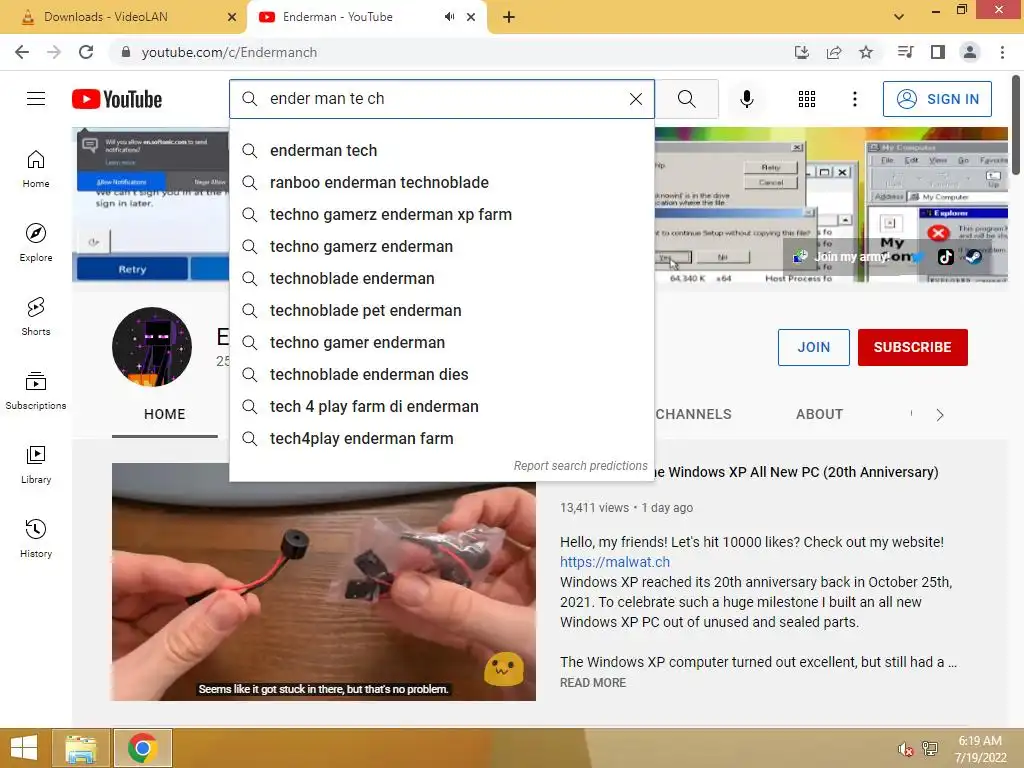The height and width of the screenshot is (768, 1024).
Task: Select suggestion 'enderman tech'
Action: (441, 151)
